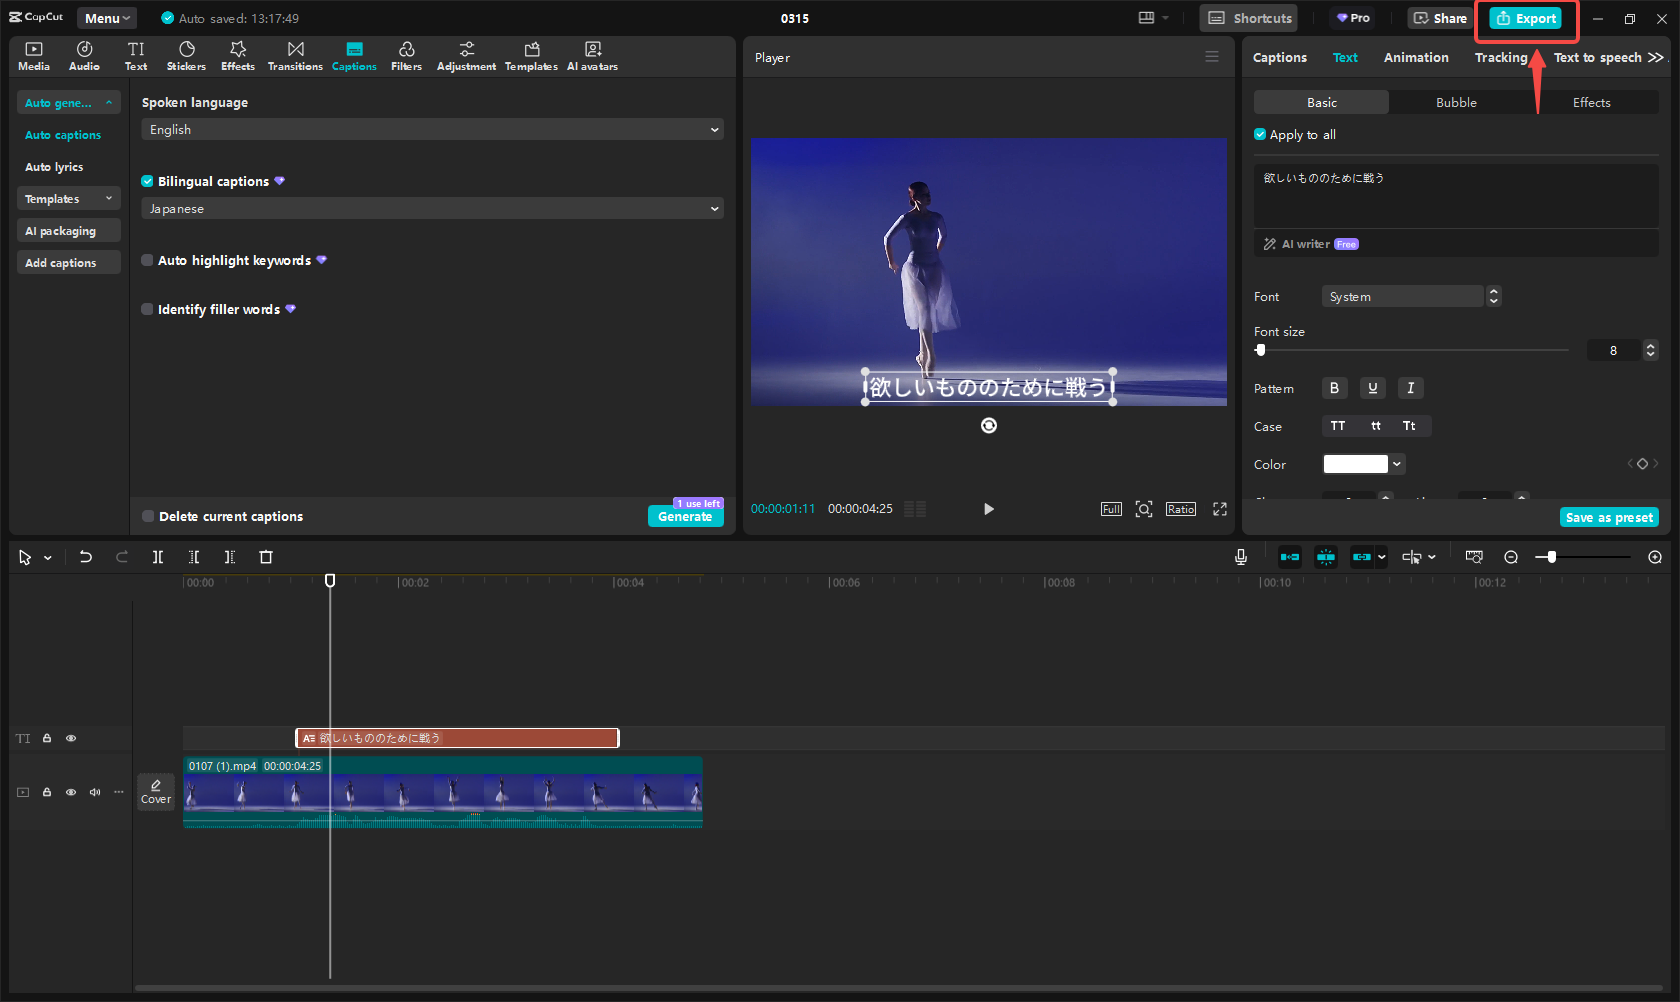Uncheck Bilingual captions checkbox

(x=147, y=181)
